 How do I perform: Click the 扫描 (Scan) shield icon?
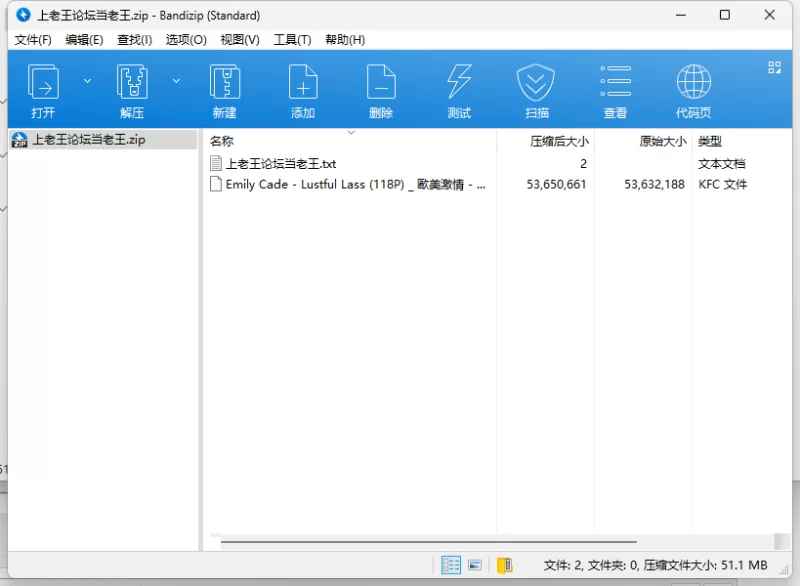[x=536, y=82]
